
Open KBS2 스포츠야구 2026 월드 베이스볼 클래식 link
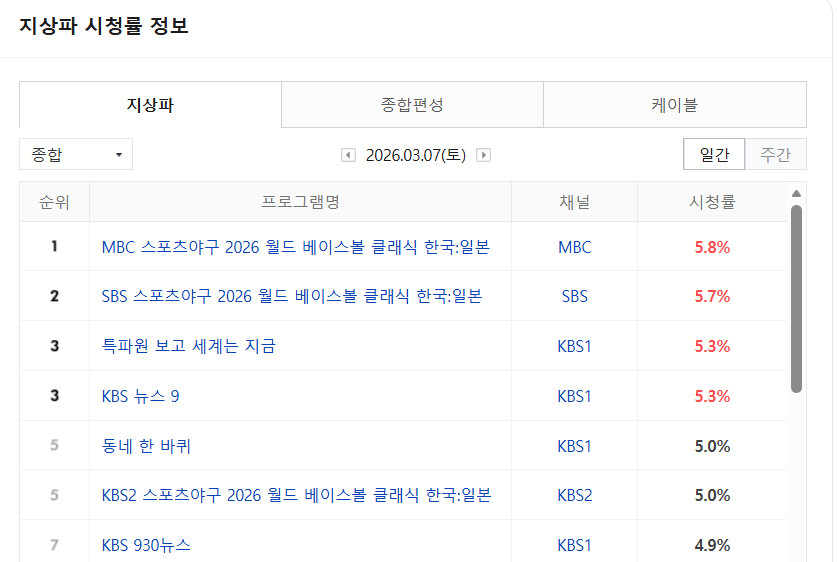(x=296, y=495)
